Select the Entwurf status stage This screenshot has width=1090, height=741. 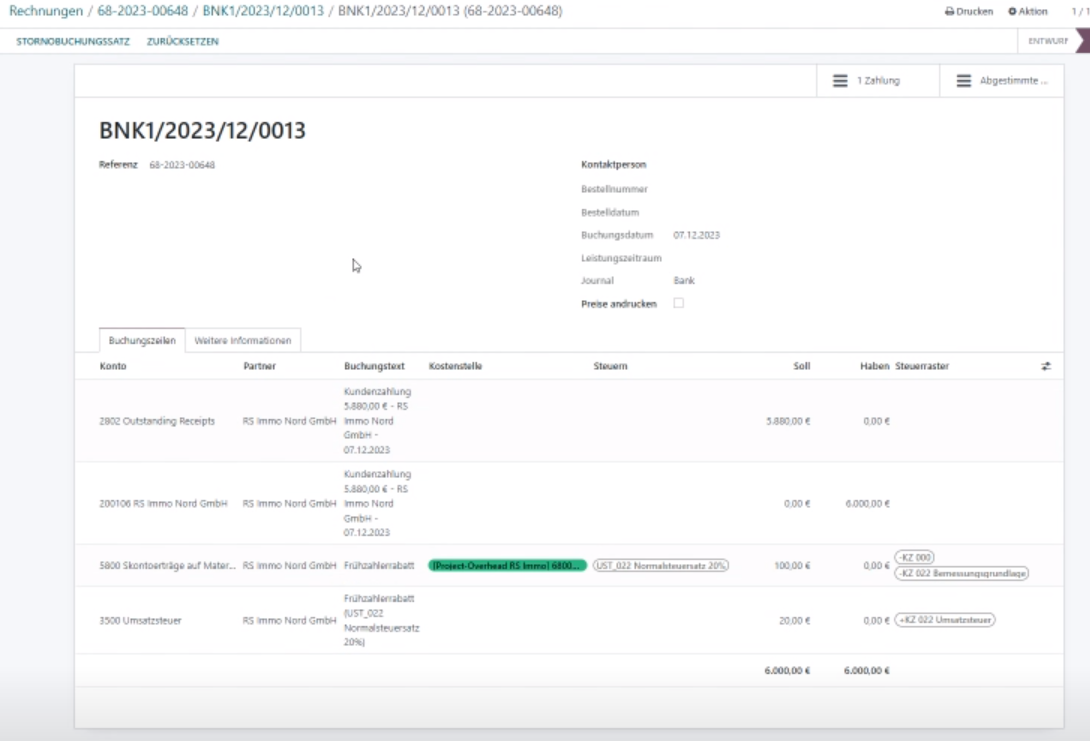[x=1048, y=41]
